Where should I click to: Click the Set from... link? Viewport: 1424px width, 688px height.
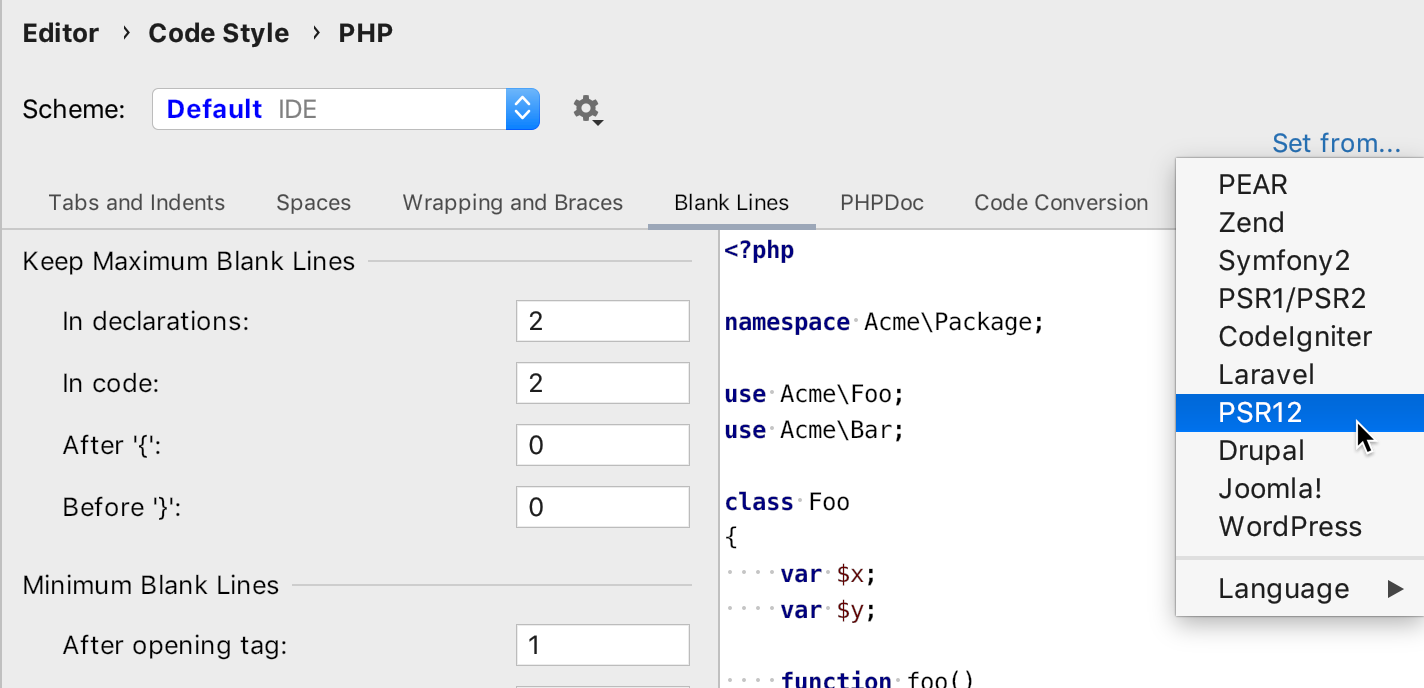tap(1337, 143)
